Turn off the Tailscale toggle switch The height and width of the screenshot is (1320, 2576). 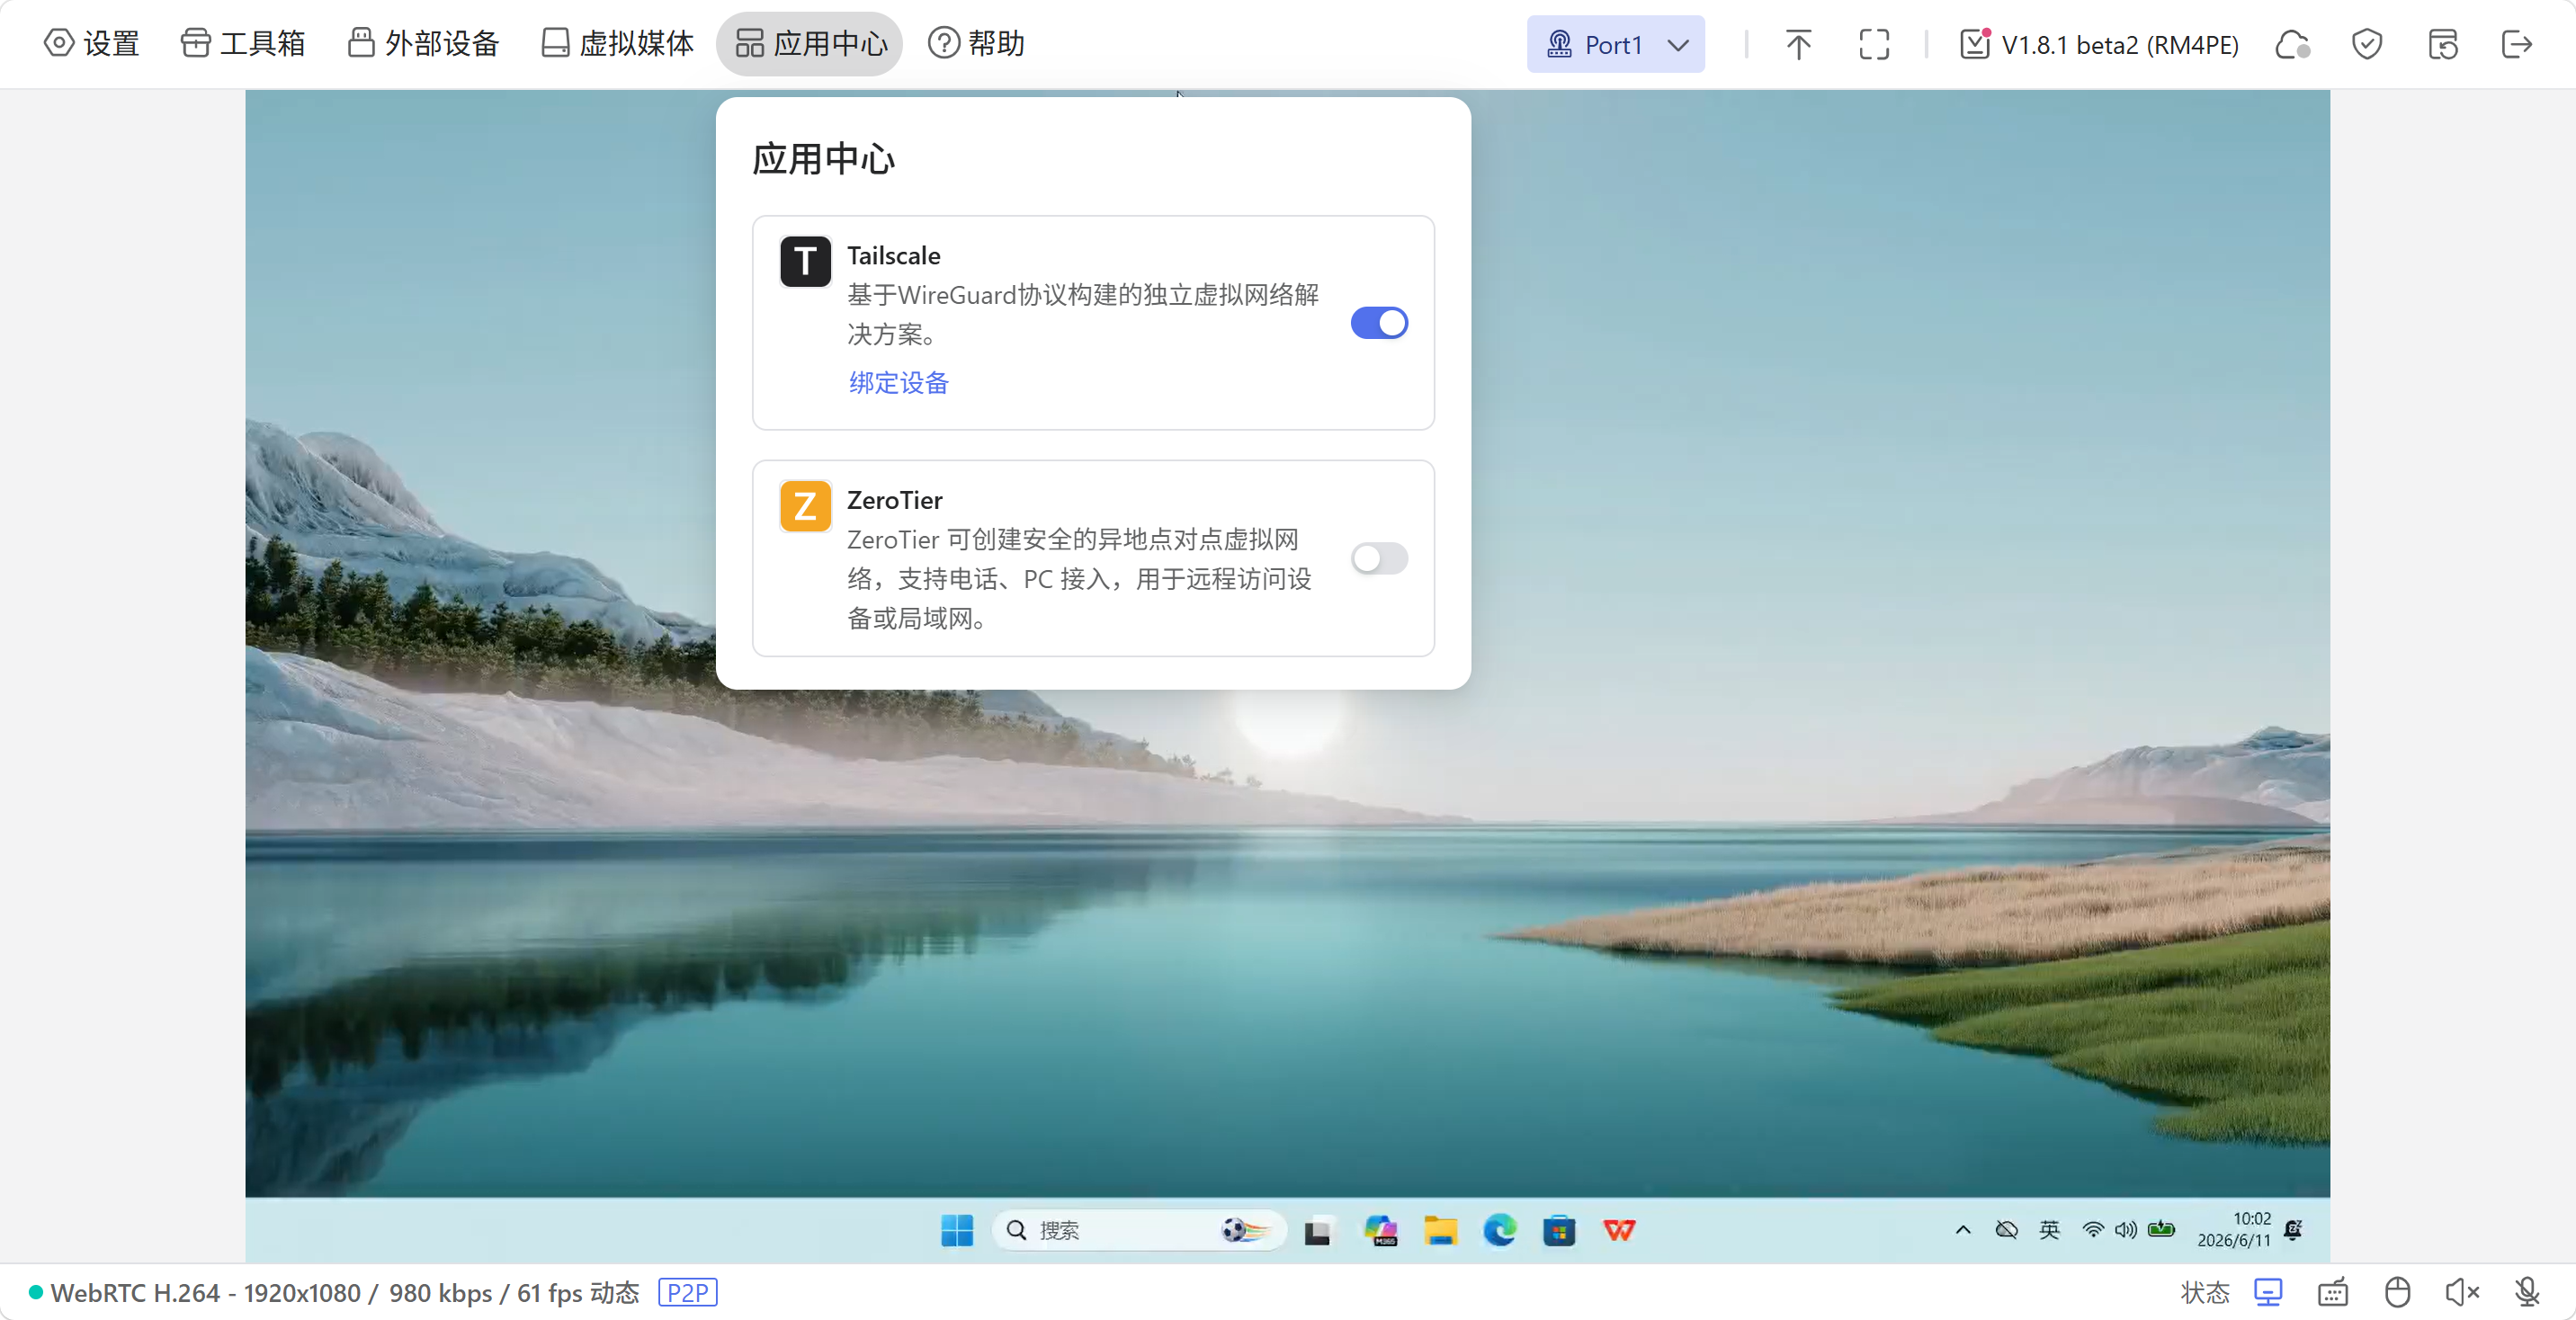click(x=1379, y=323)
